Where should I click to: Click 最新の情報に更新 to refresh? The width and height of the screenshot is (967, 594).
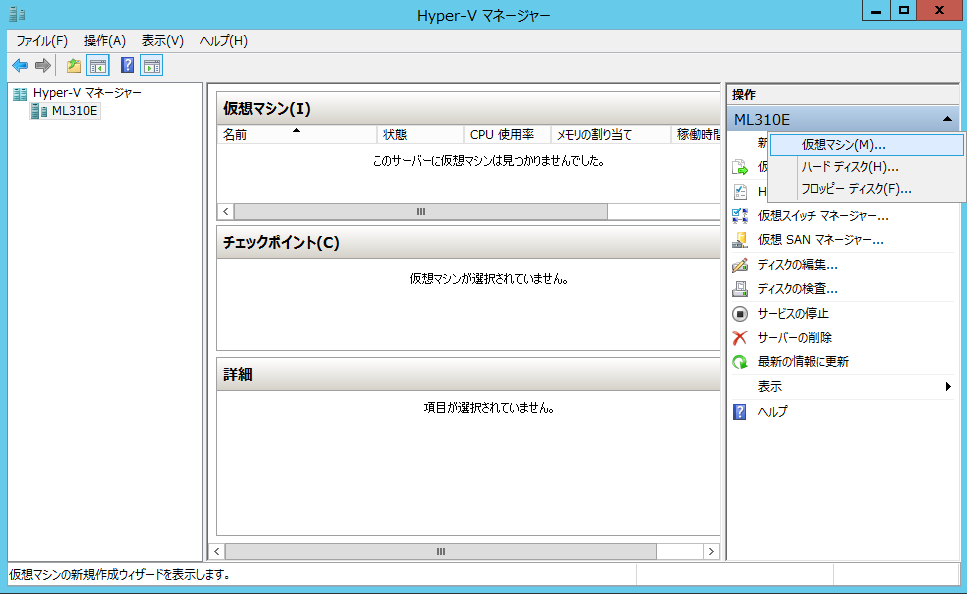click(x=803, y=362)
